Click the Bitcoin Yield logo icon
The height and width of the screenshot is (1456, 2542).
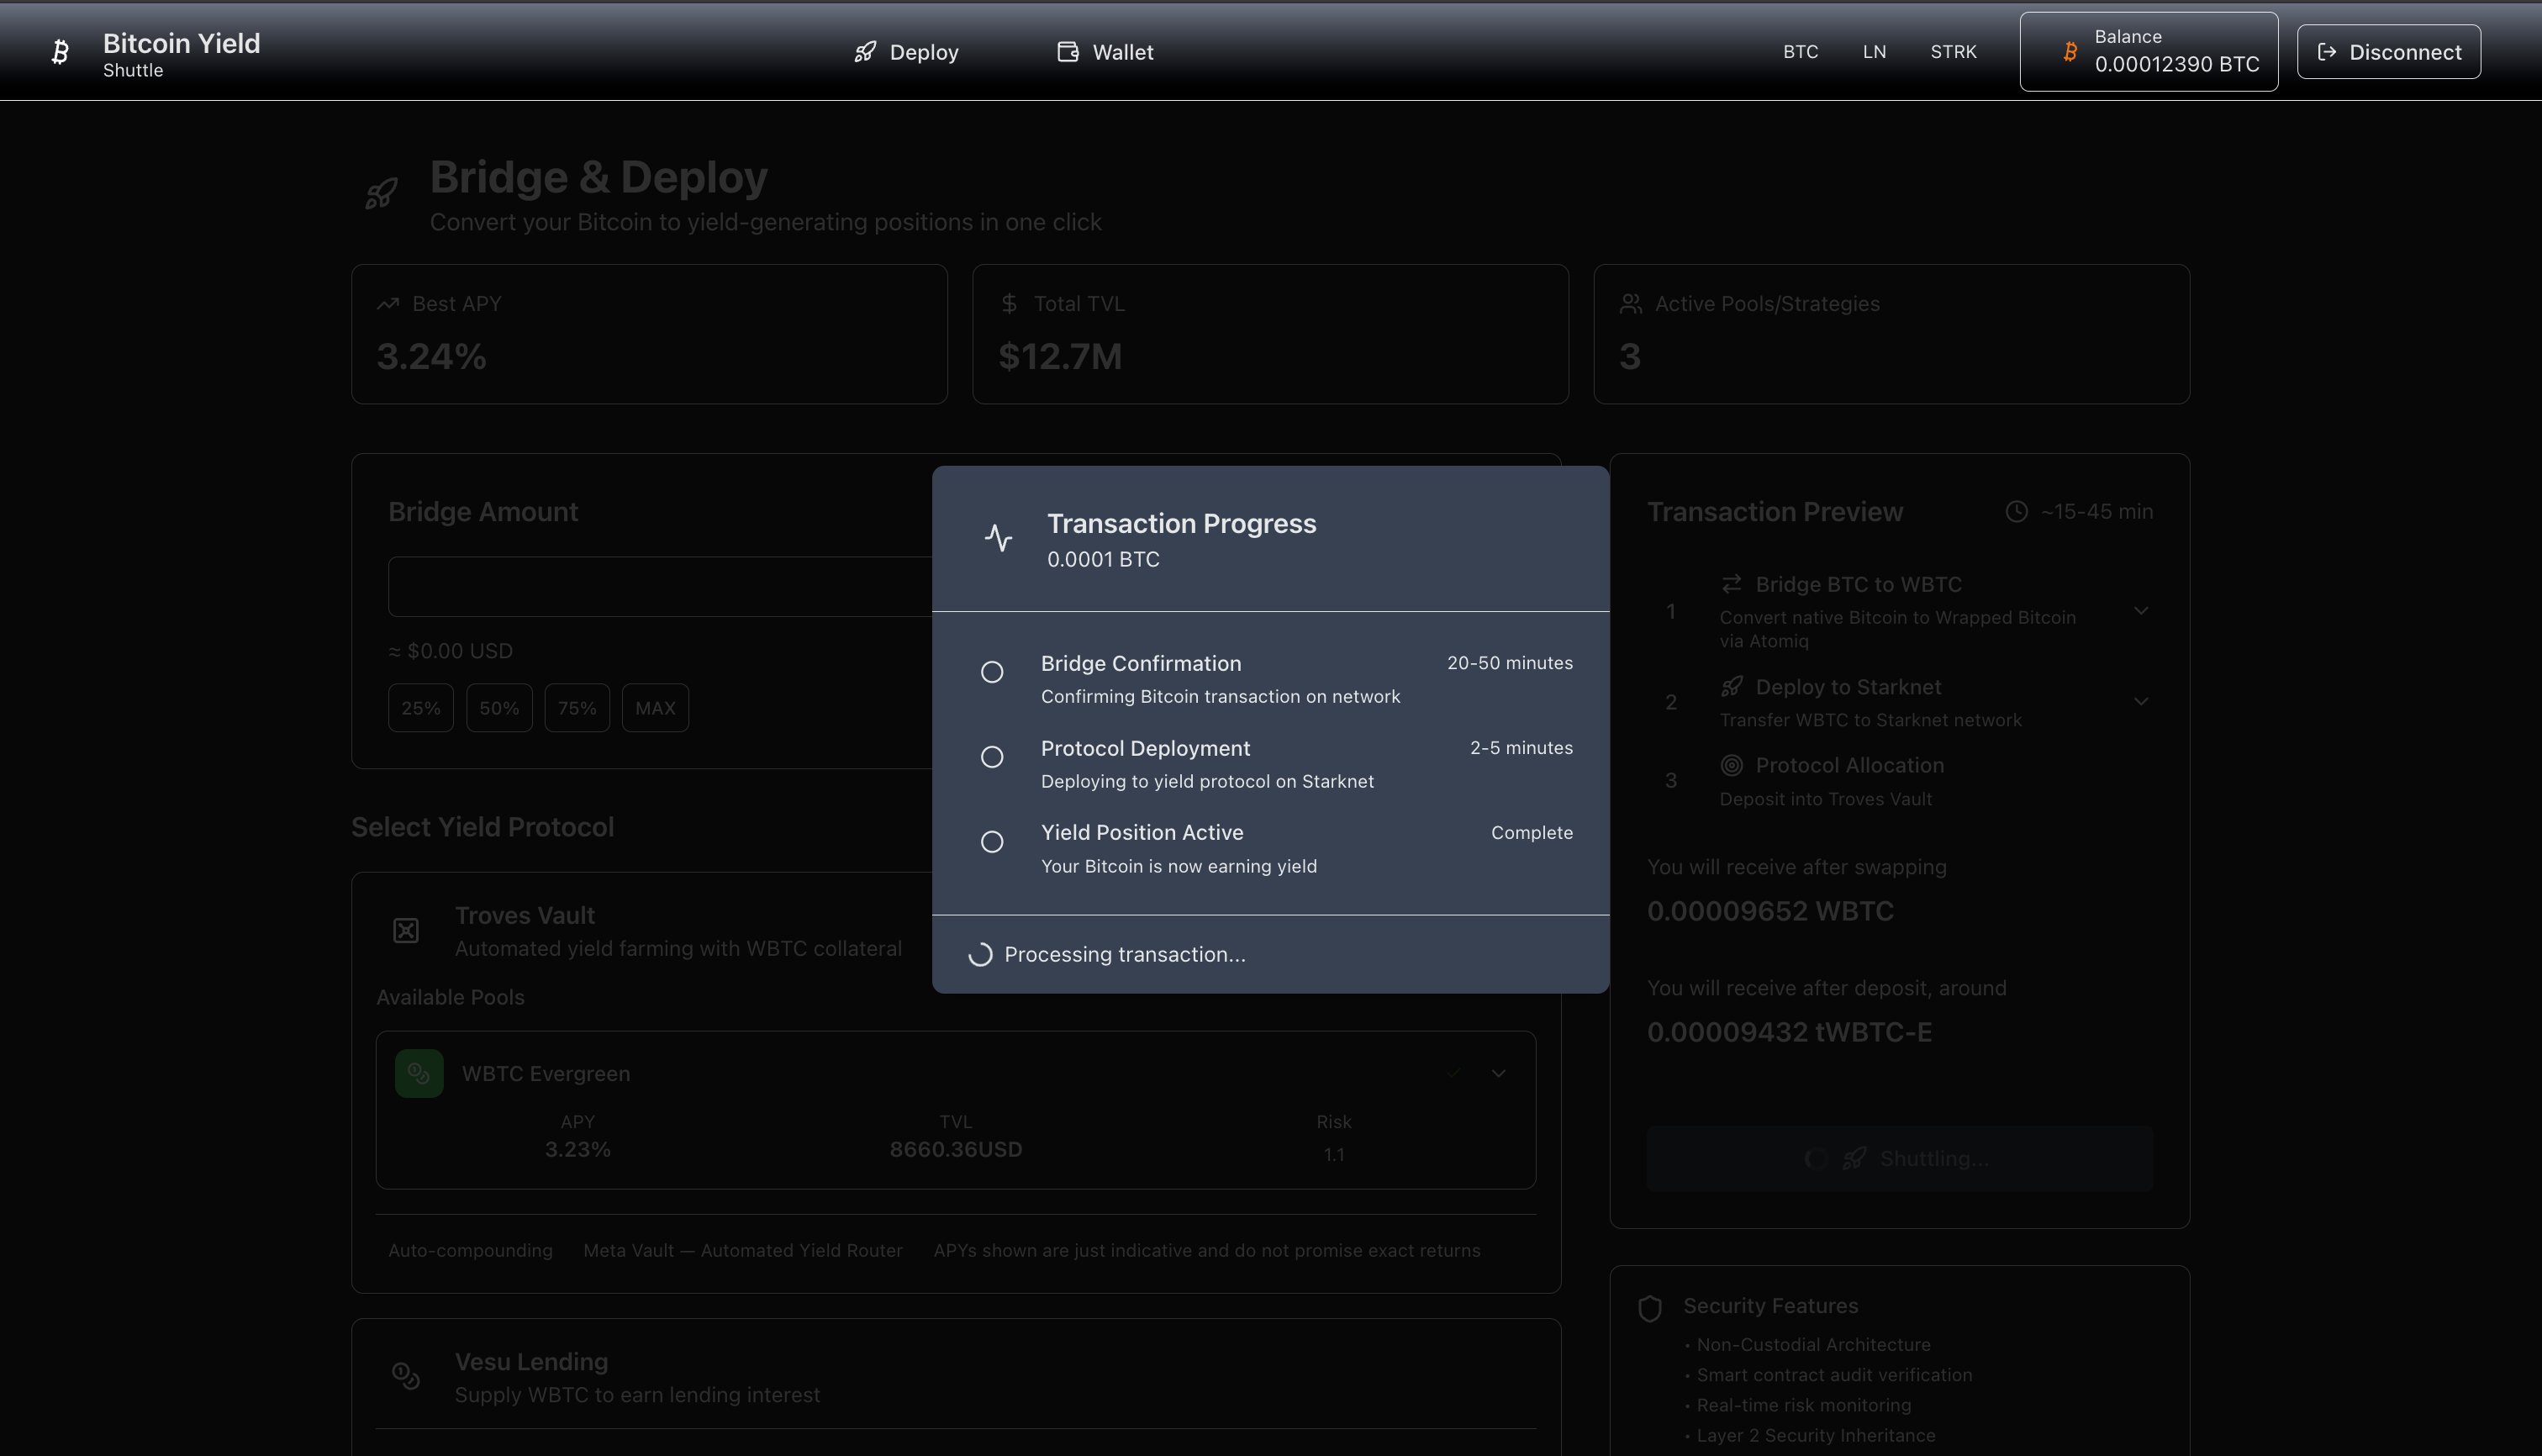click(x=60, y=52)
